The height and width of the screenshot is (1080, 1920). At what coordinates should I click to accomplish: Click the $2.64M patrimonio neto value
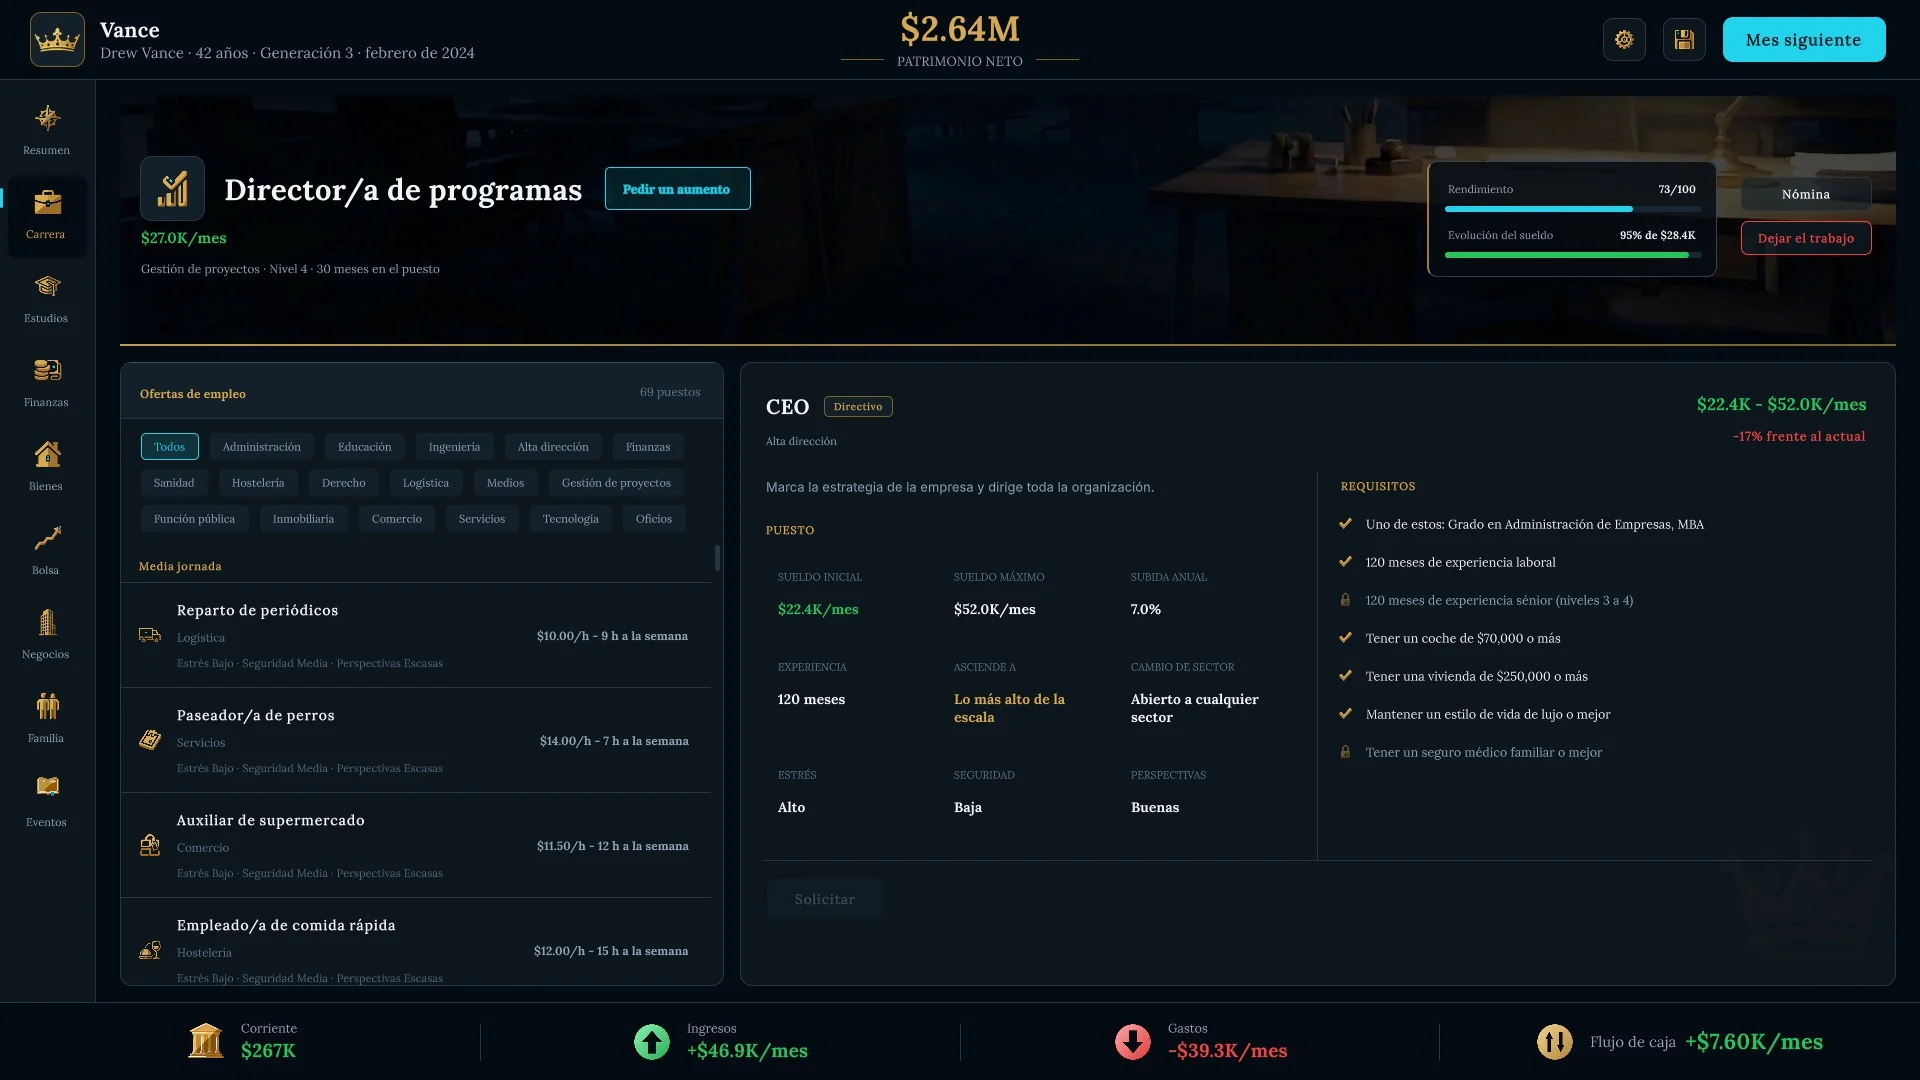(x=960, y=29)
